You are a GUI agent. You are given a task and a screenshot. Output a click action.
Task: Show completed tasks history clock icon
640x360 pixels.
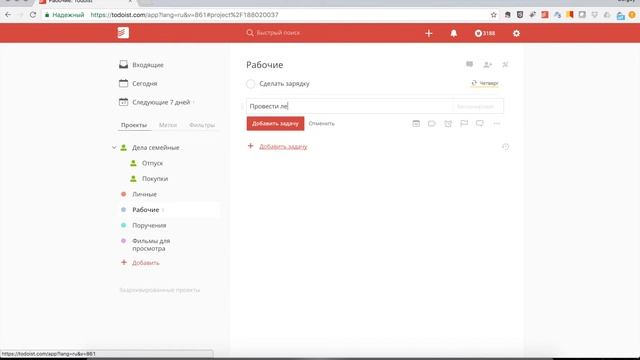point(505,147)
